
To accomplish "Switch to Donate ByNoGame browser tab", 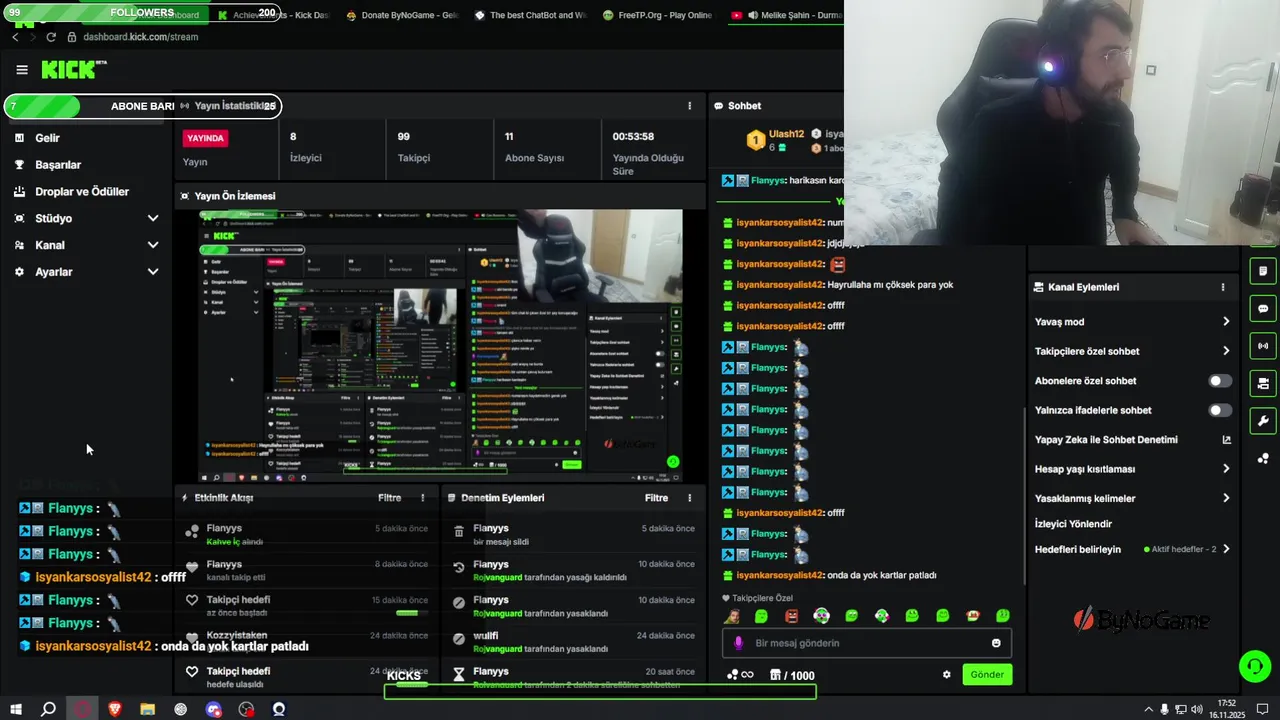I will (x=402, y=15).
